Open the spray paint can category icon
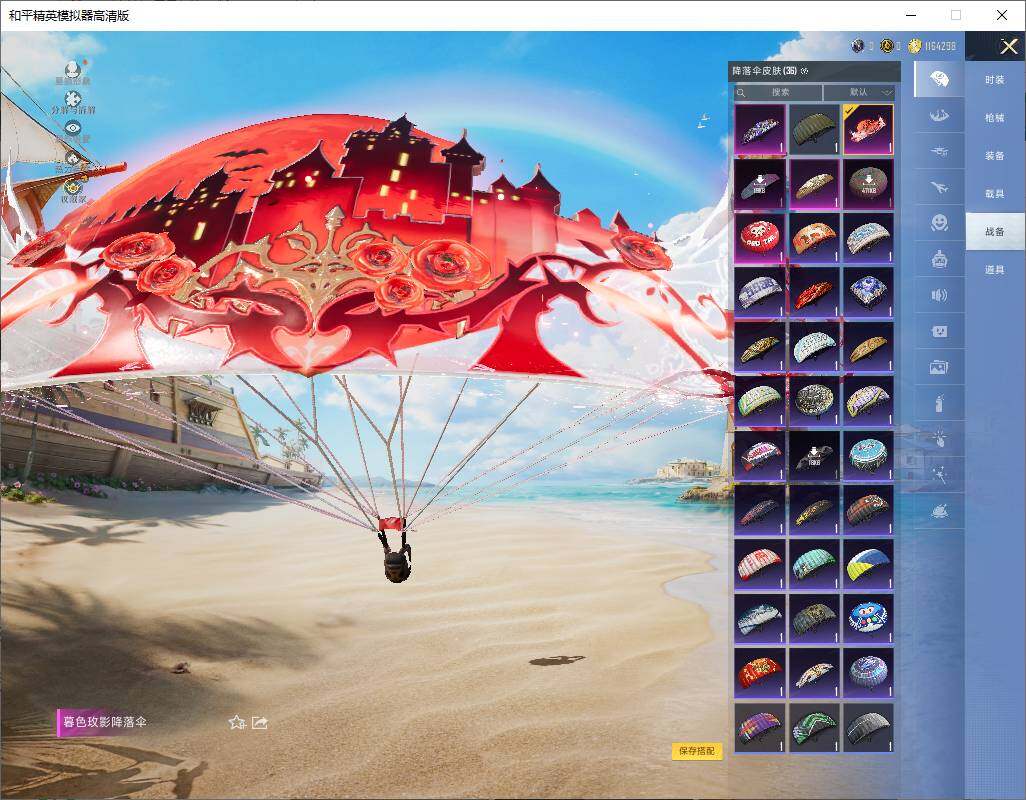 point(939,403)
